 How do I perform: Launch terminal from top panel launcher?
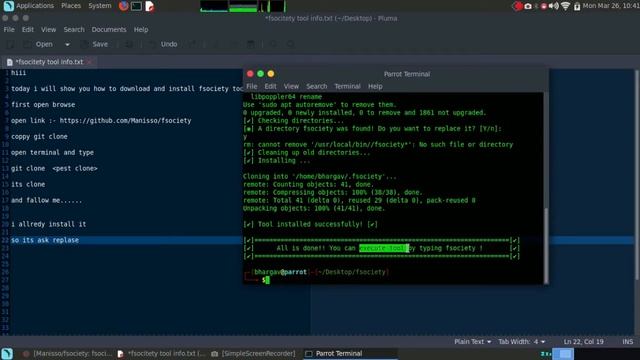click(x=137, y=6)
